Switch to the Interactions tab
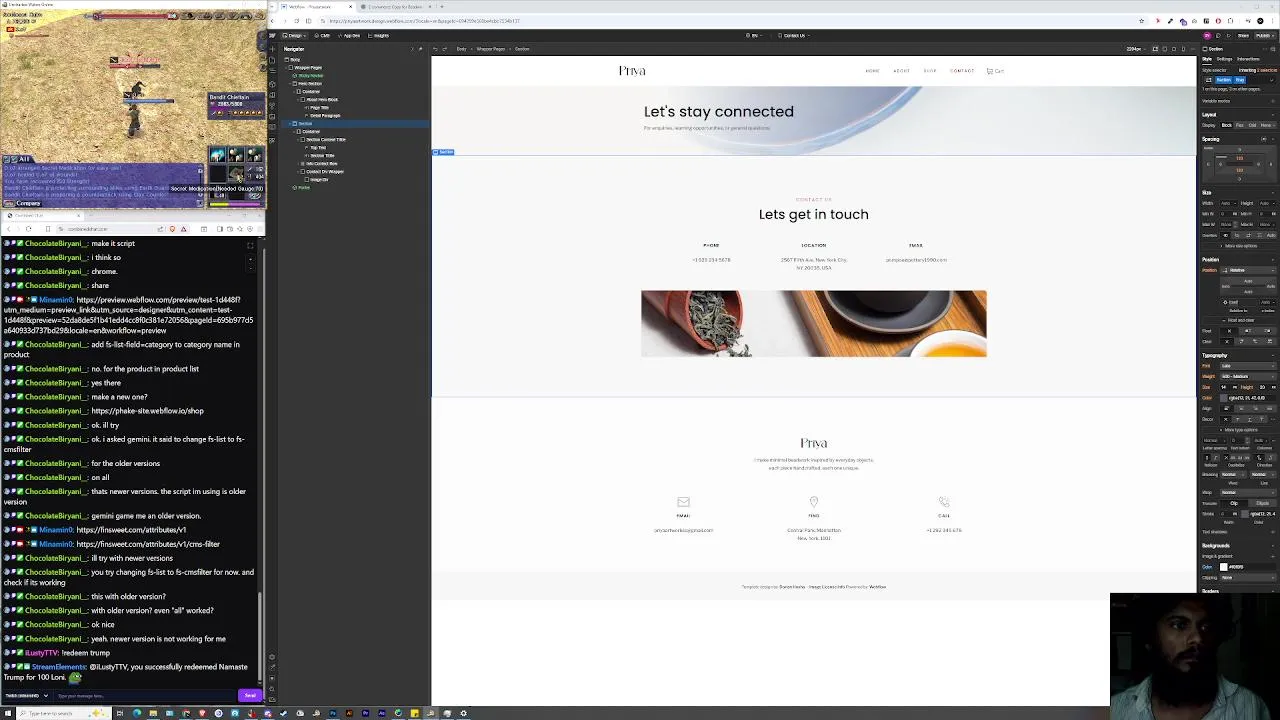 (1248, 59)
